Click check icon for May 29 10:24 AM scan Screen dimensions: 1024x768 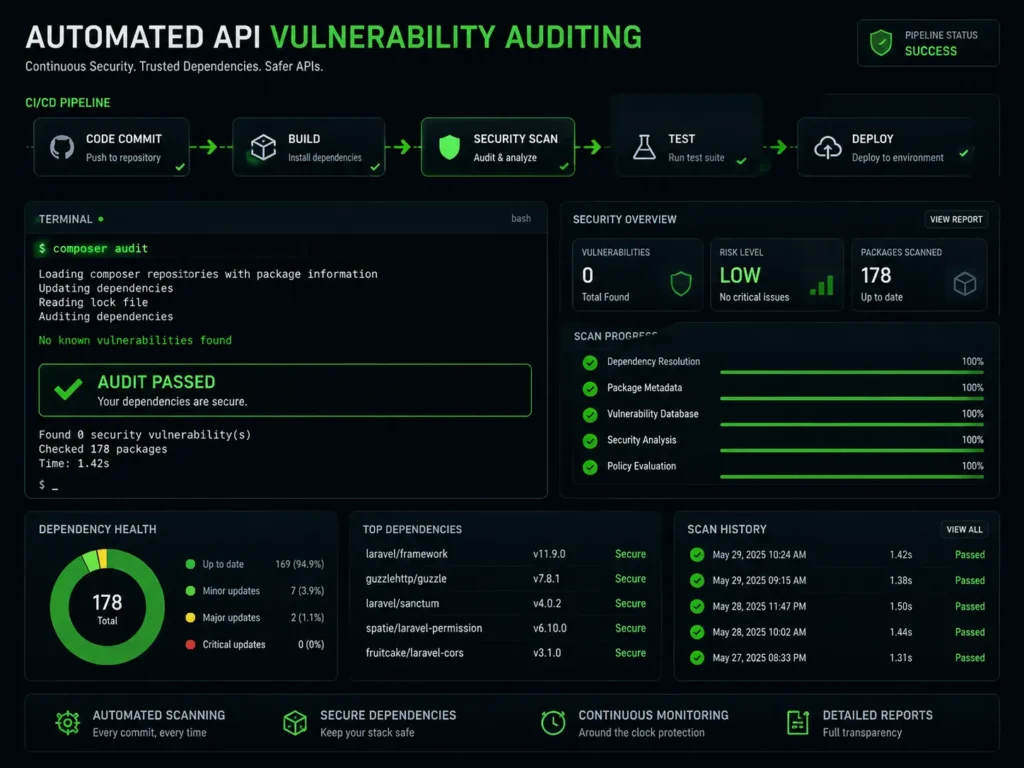pos(697,555)
